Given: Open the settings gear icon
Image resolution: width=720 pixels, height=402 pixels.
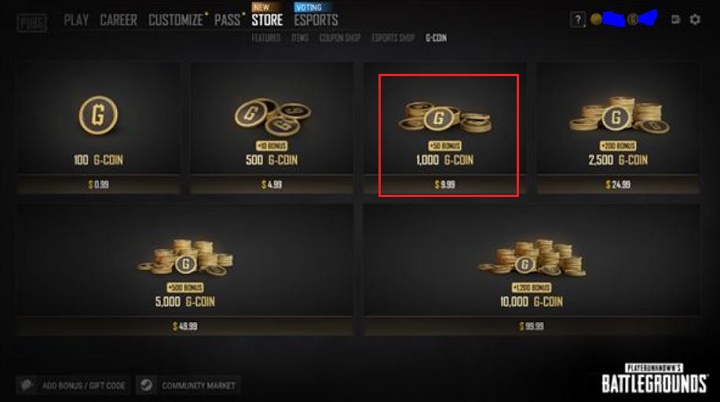Looking at the screenshot, I should pyautogui.click(x=695, y=19).
